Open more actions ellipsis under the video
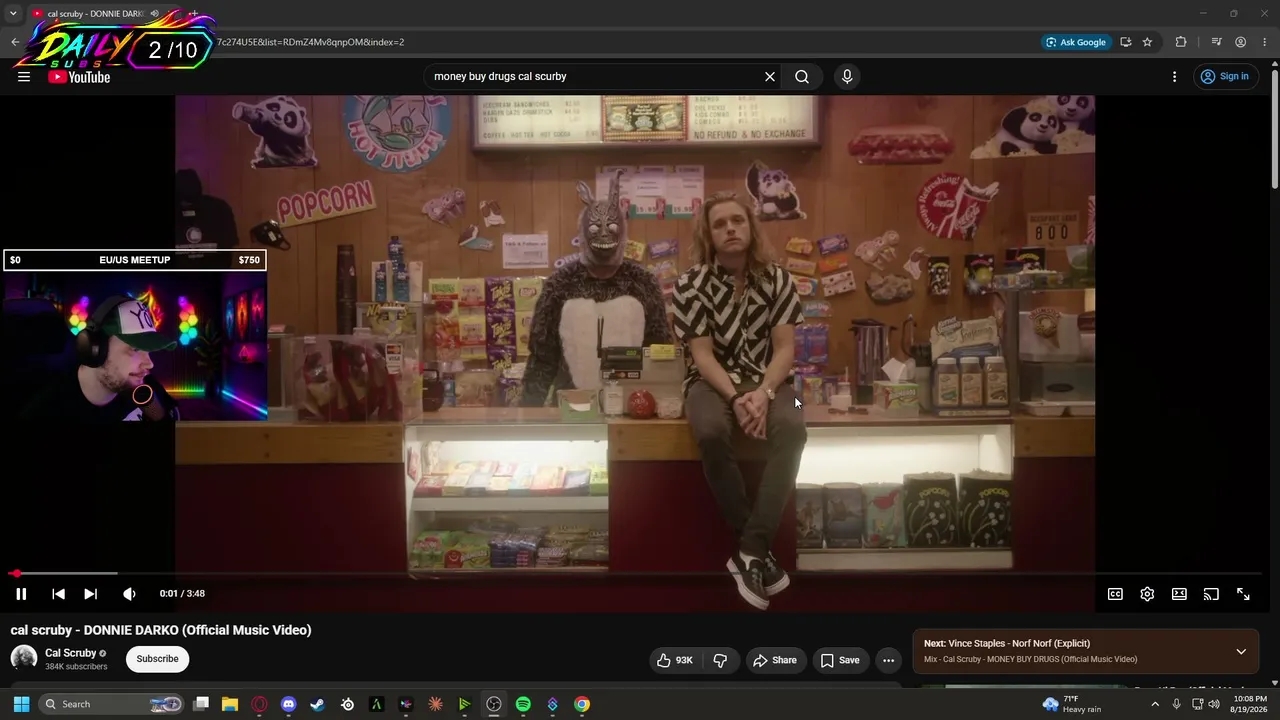 888,660
